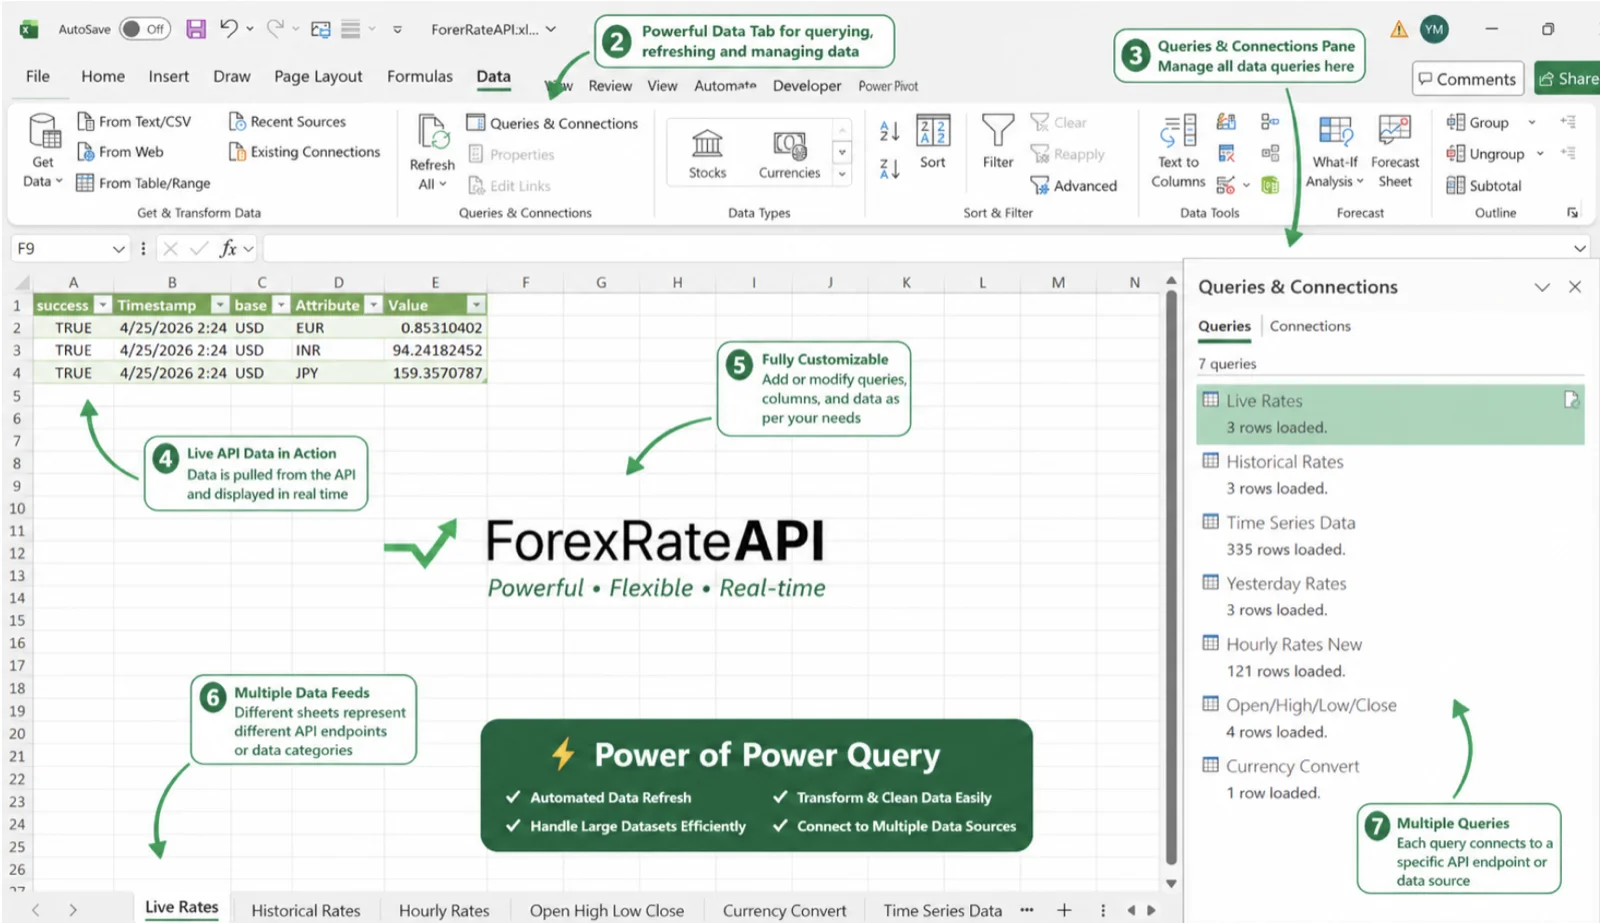Screen dimensions: 1600x923
Task: Open the Timestamp column filter dropdown
Action: (220, 305)
